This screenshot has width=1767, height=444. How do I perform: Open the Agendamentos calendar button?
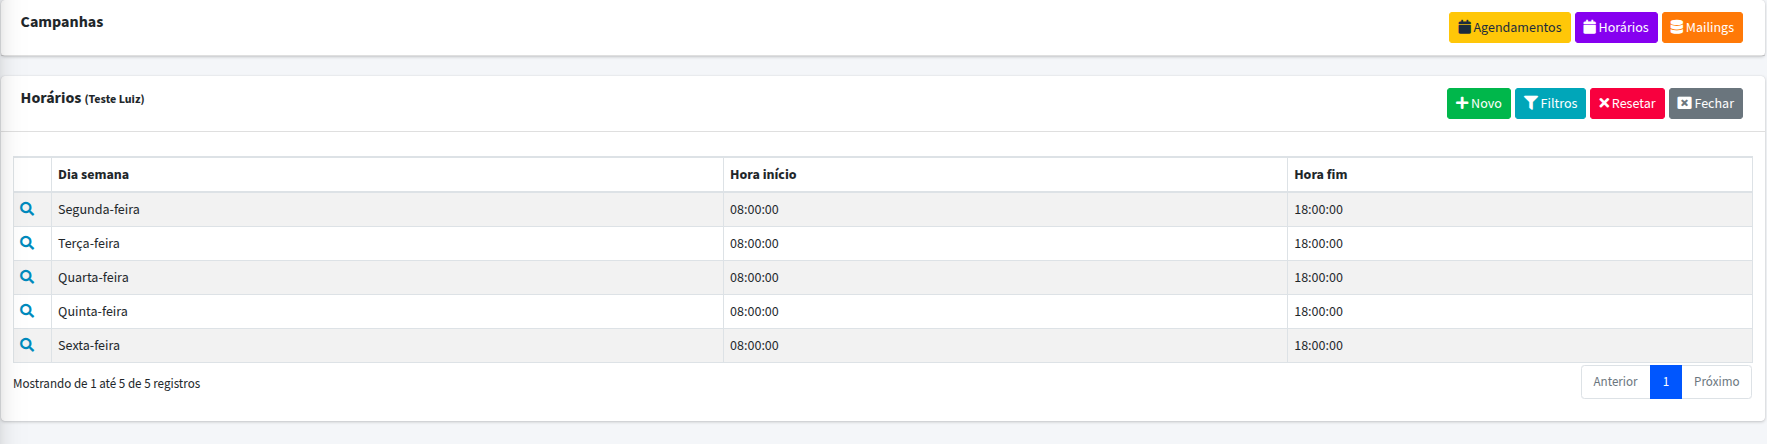[x=1509, y=27]
